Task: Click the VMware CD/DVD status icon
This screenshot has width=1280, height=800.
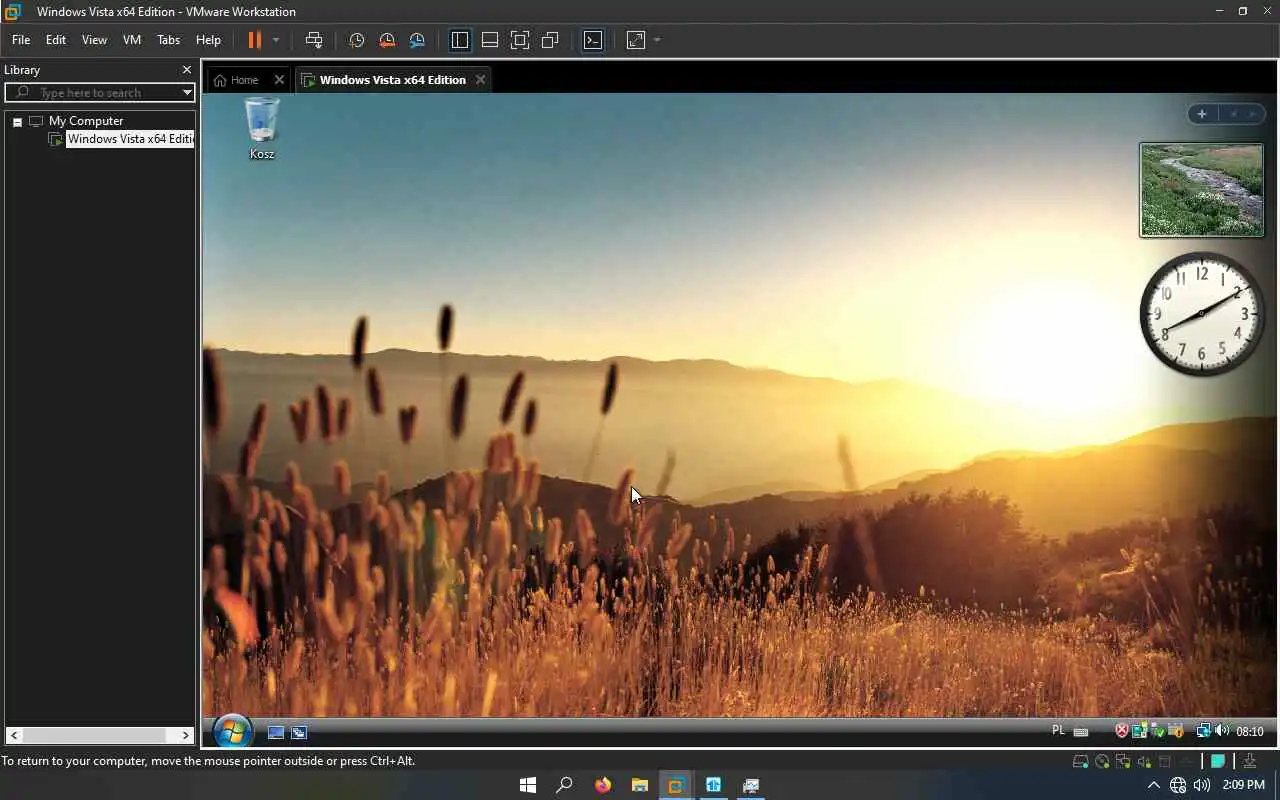Action: tap(1102, 762)
